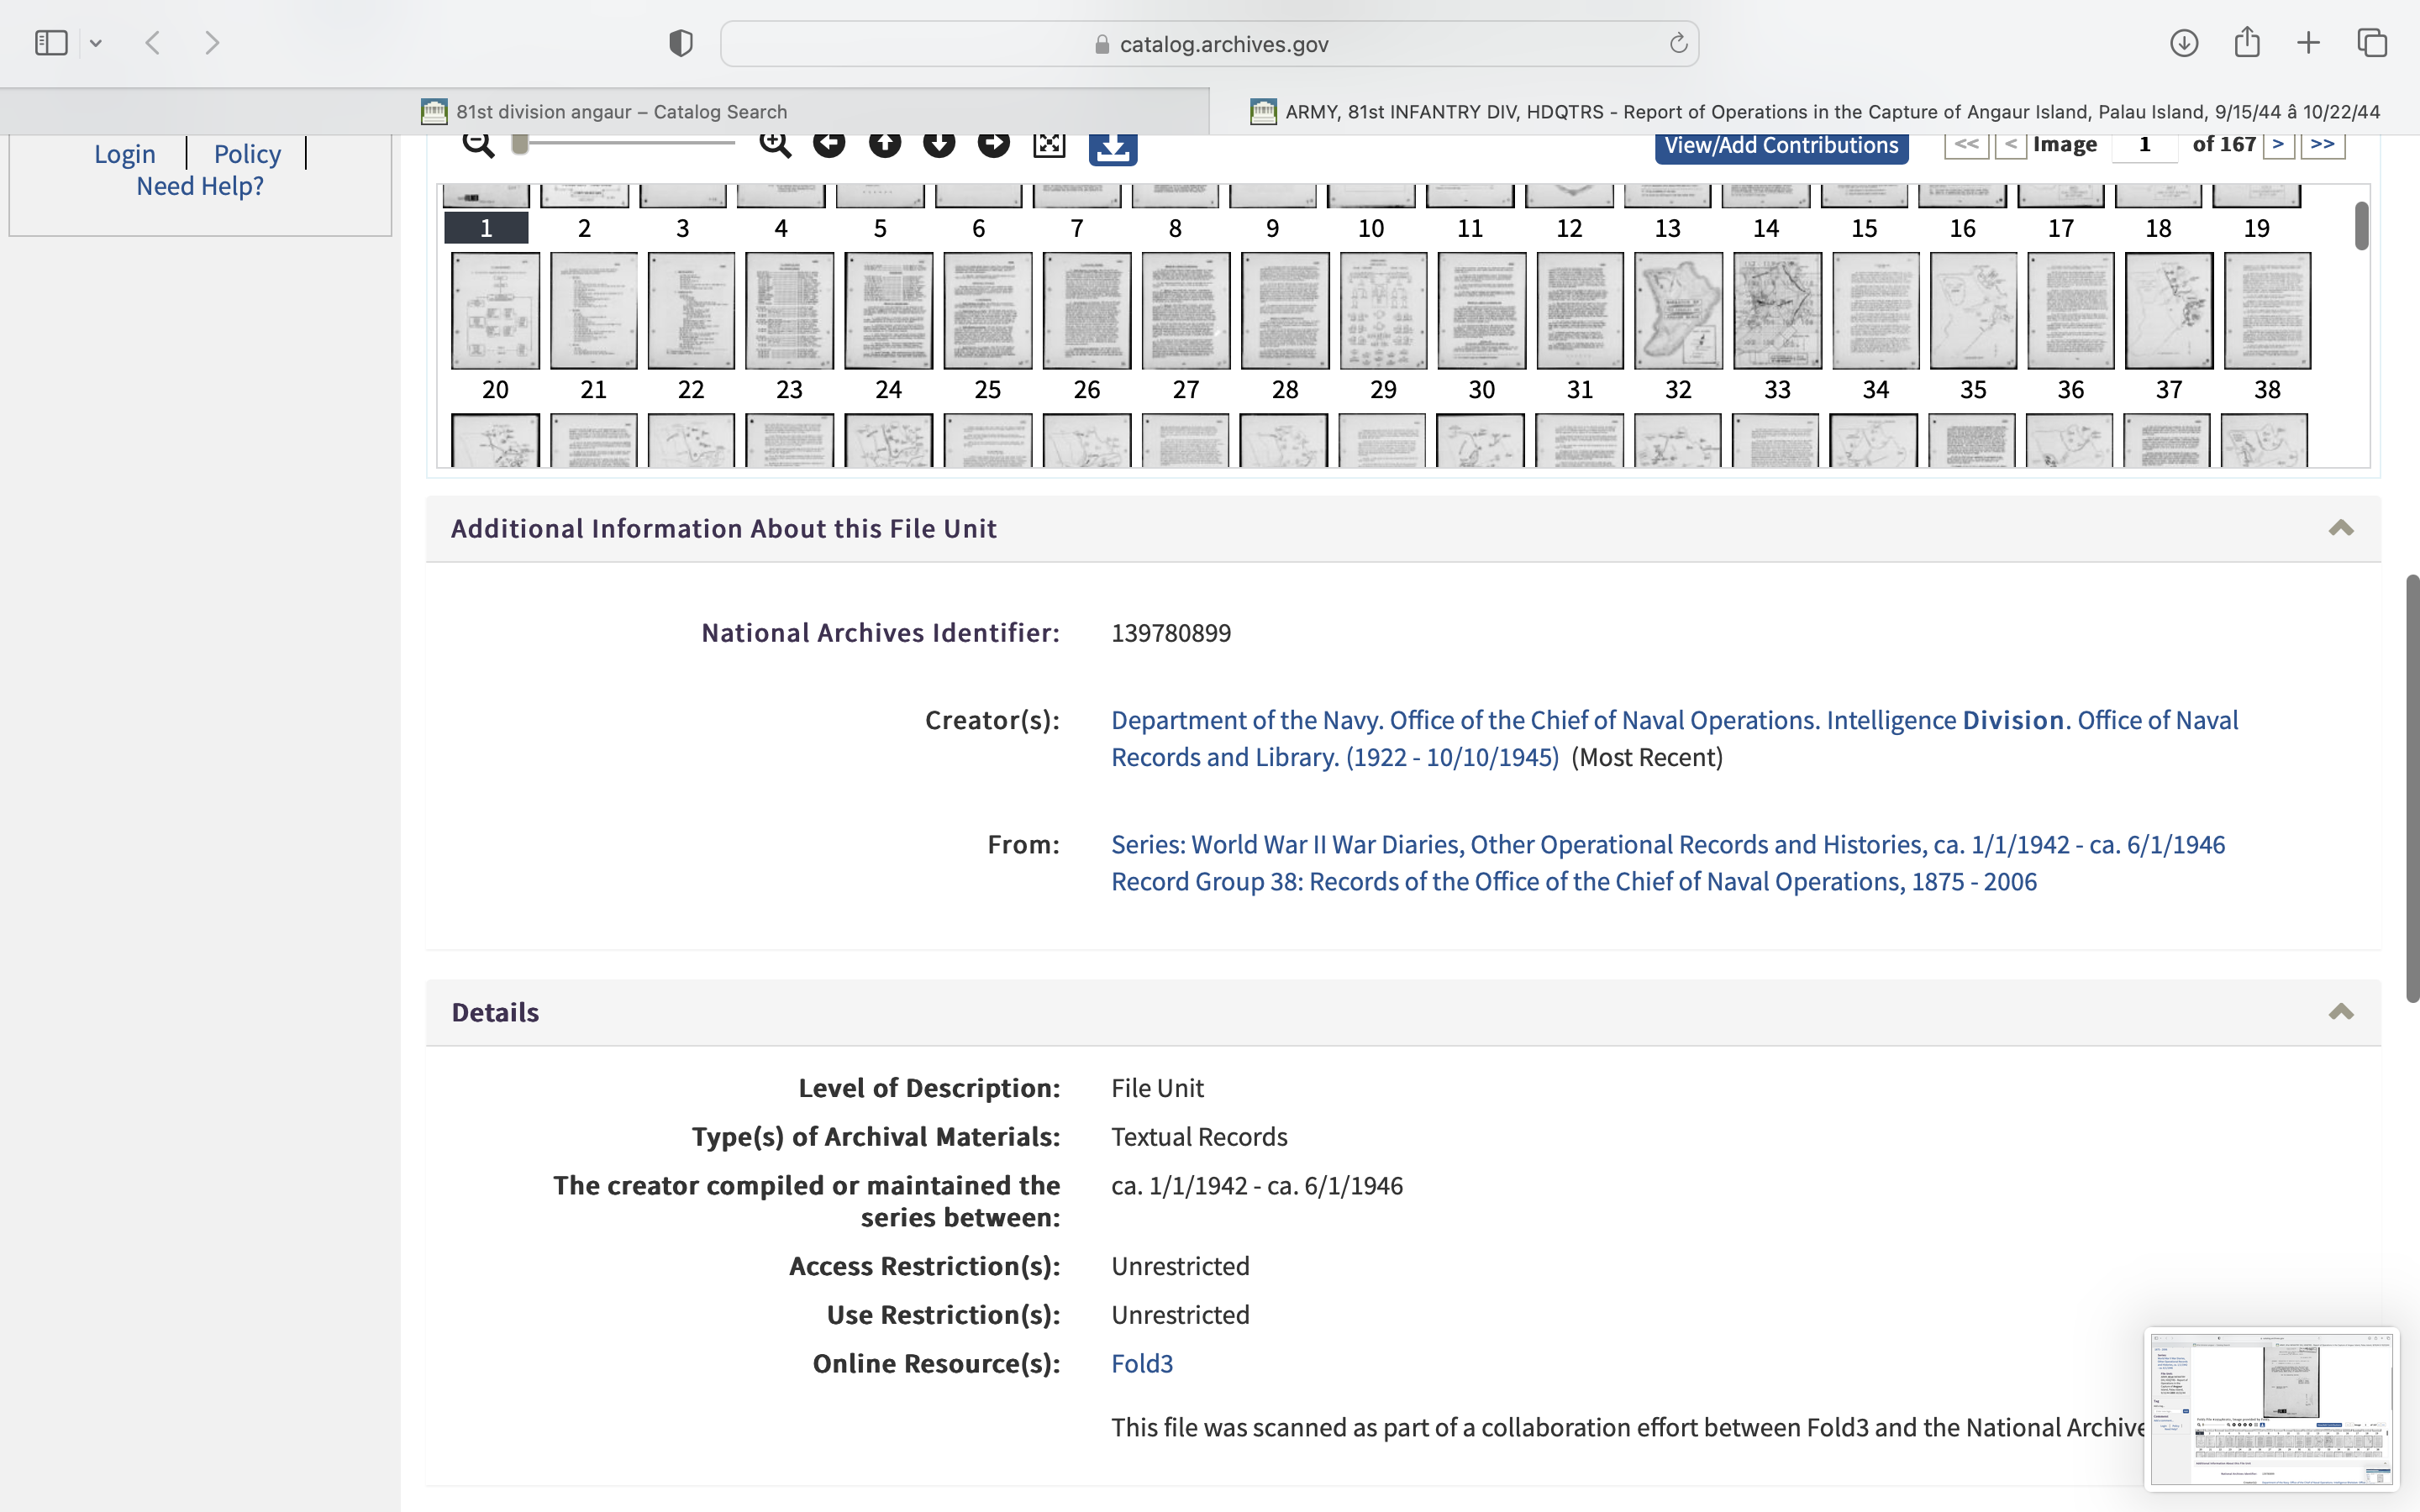Click the image number input field
The height and width of the screenshot is (1512, 2420).
pos(2144,145)
